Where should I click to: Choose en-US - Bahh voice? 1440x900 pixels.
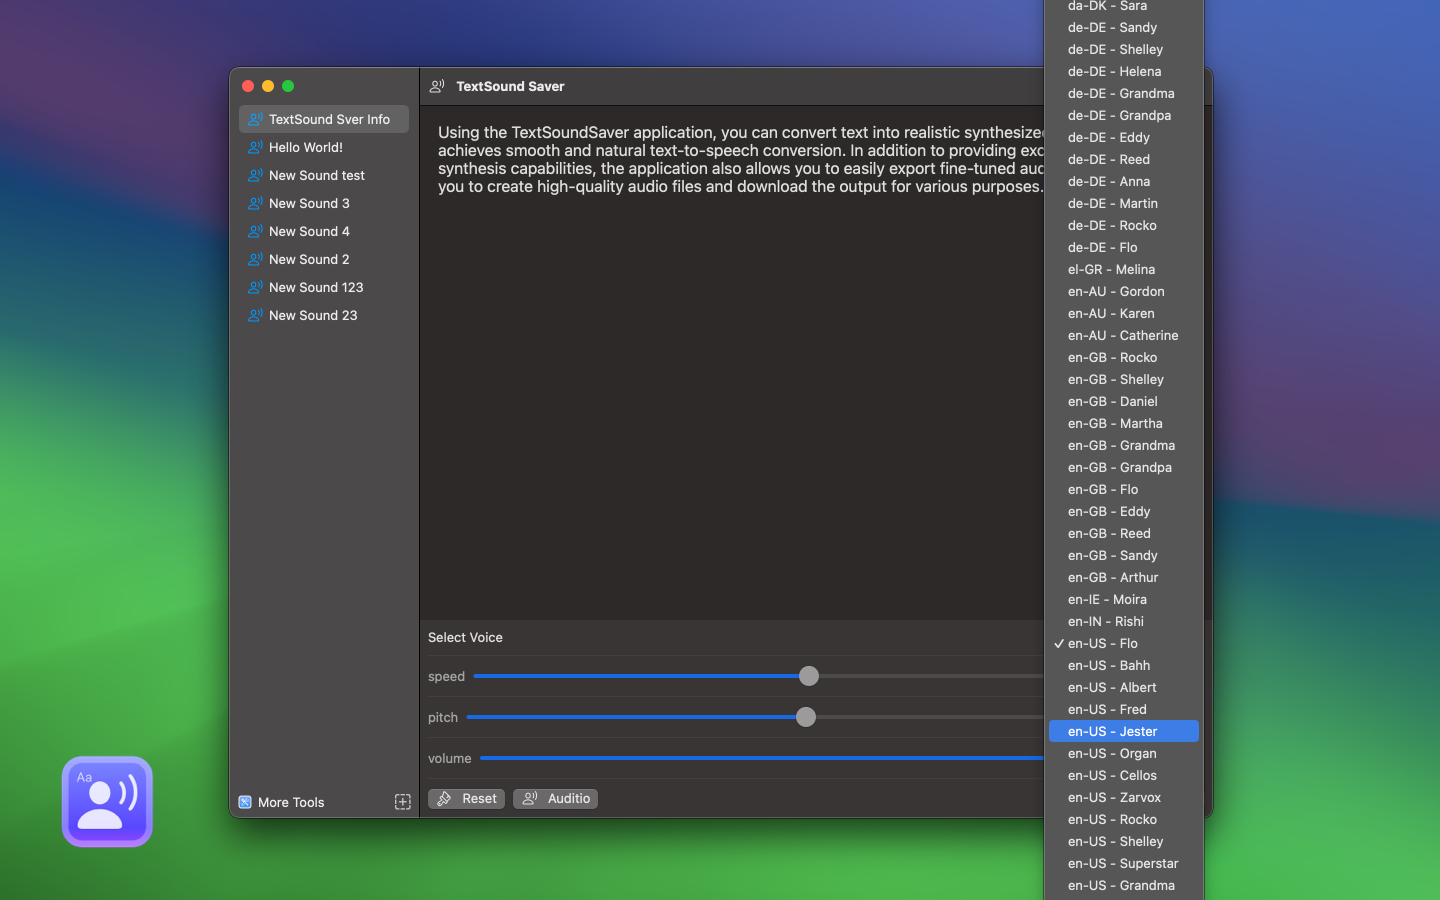click(x=1124, y=665)
